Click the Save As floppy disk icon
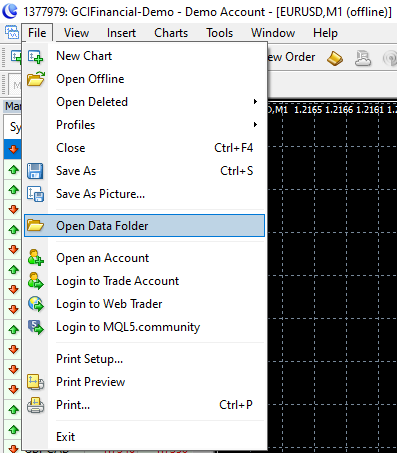Image resolution: width=397 pixels, height=453 pixels. [35, 171]
